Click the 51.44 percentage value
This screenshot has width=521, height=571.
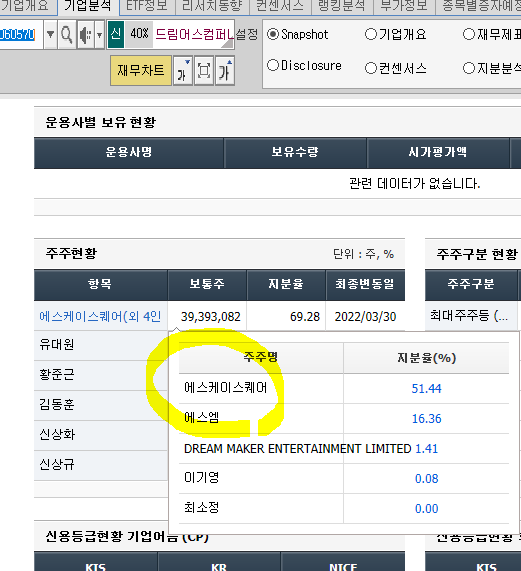coord(426,389)
